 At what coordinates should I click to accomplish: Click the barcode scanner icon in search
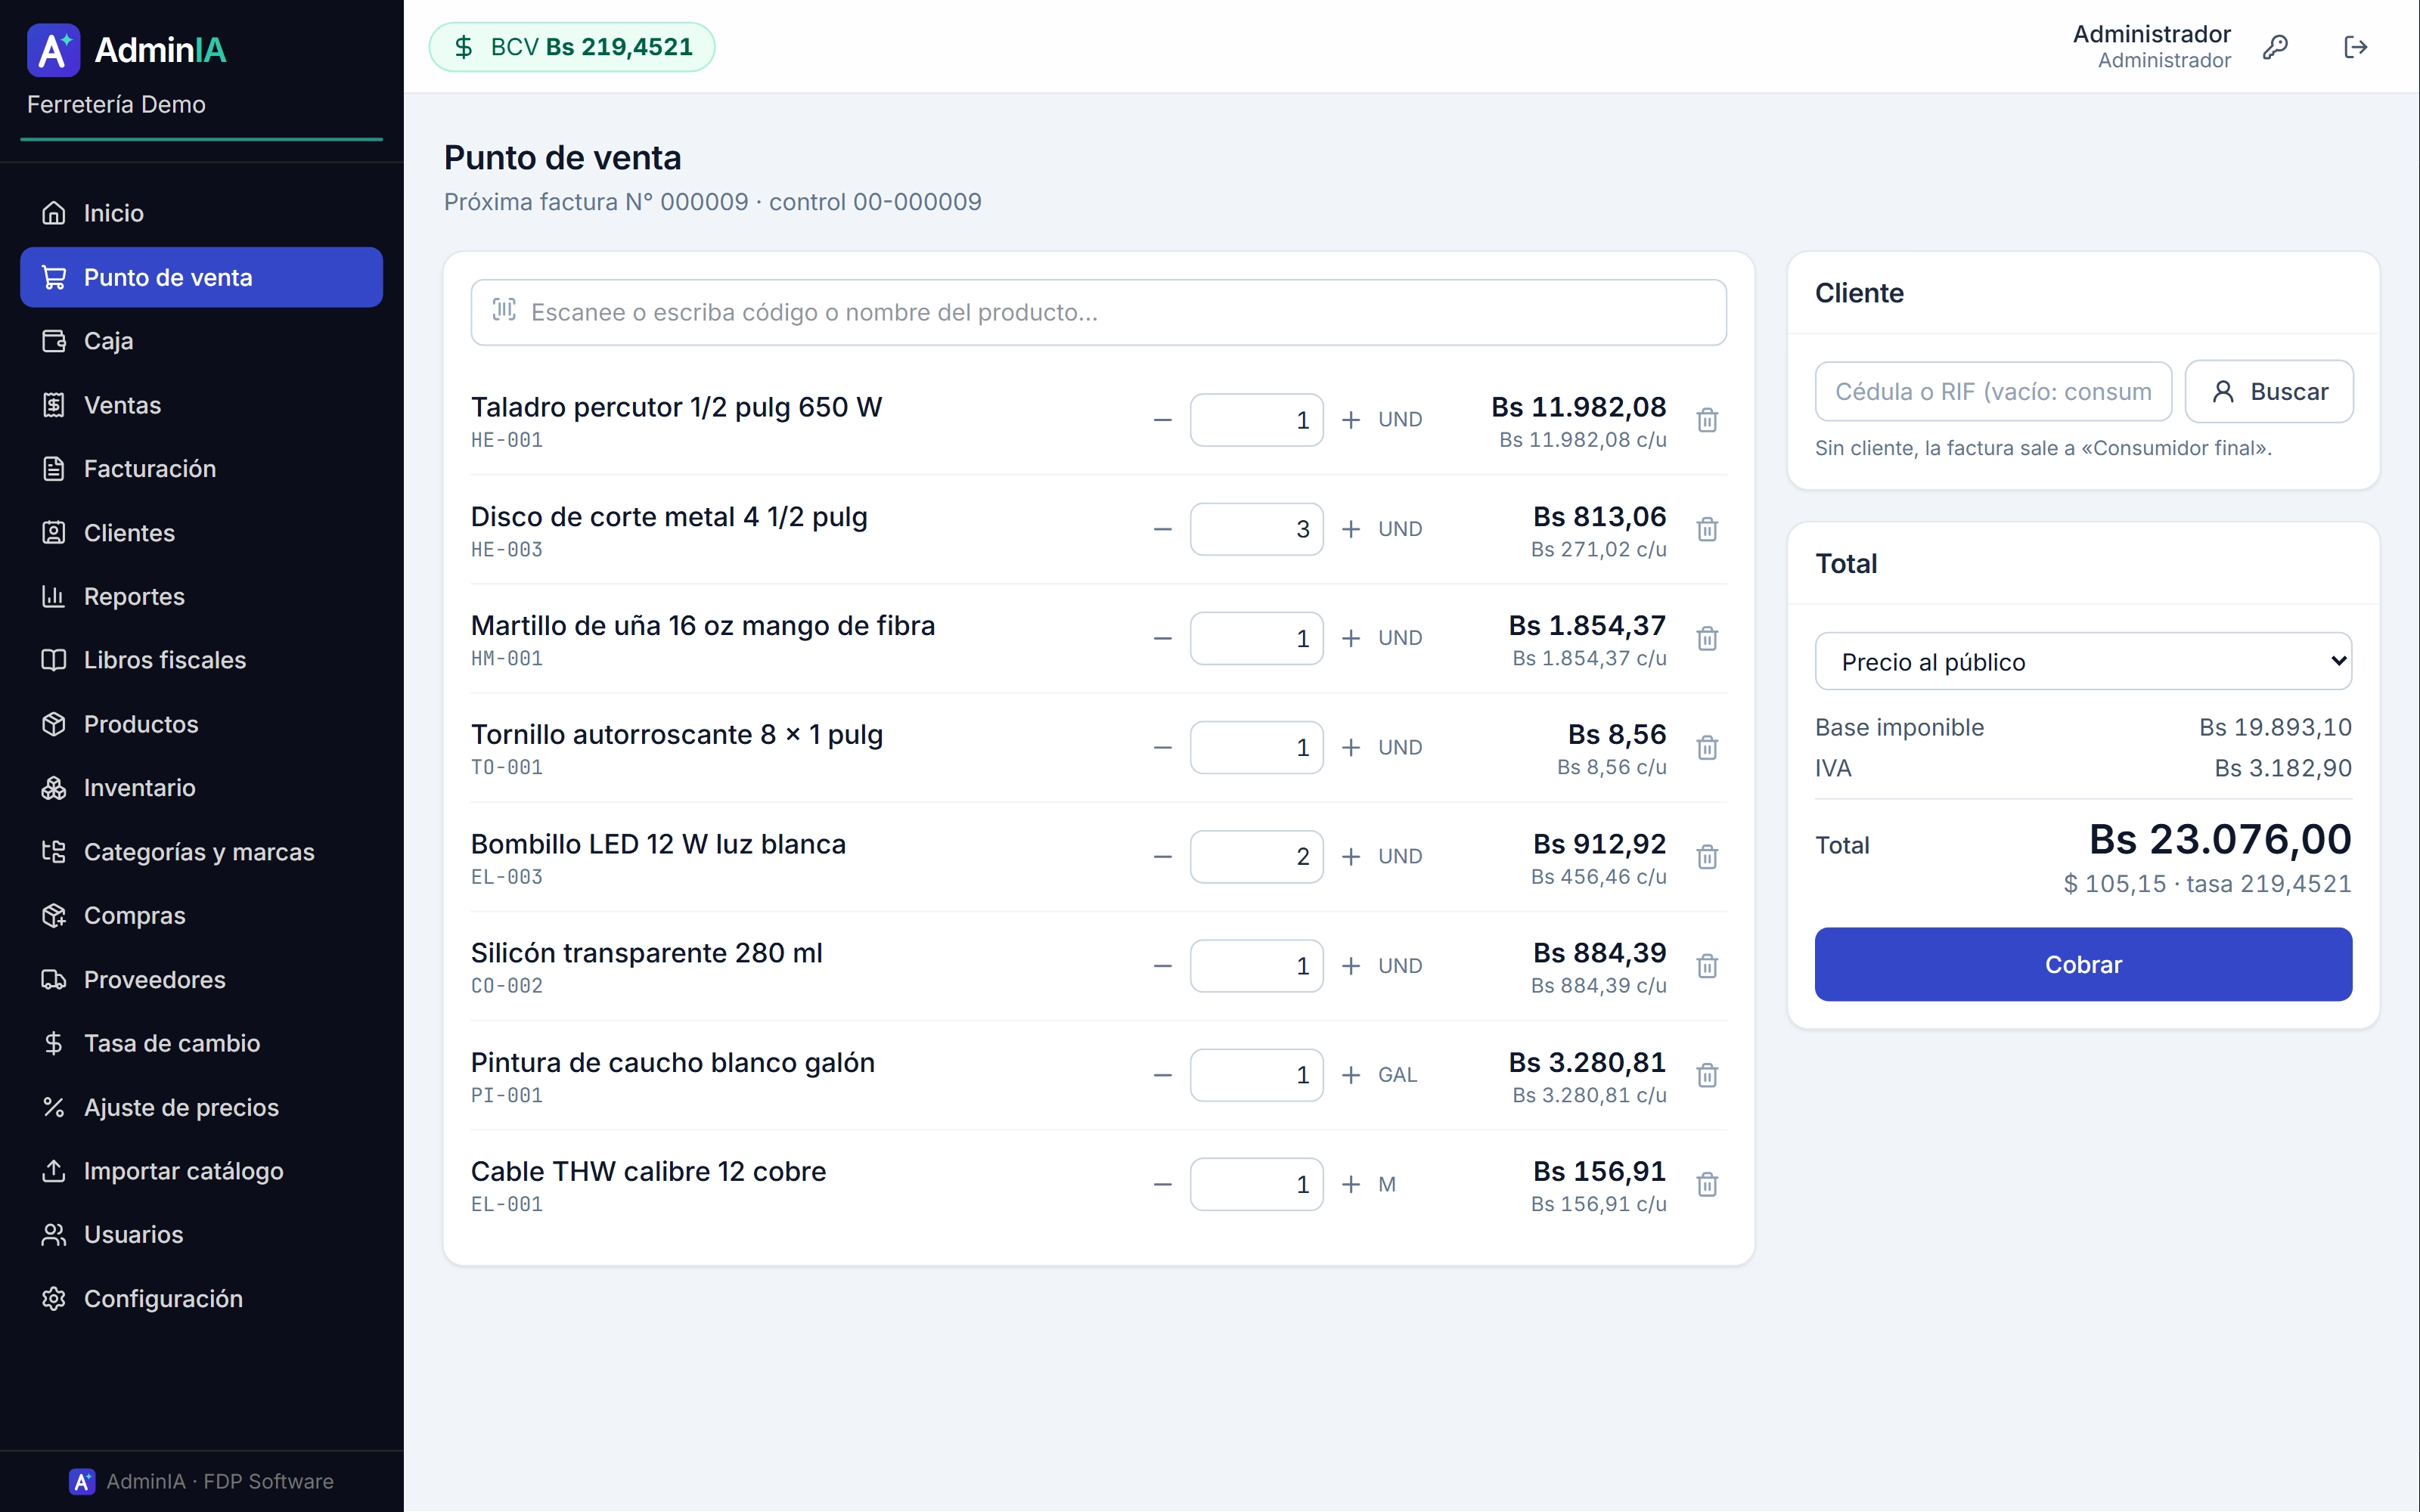(504, 311)
